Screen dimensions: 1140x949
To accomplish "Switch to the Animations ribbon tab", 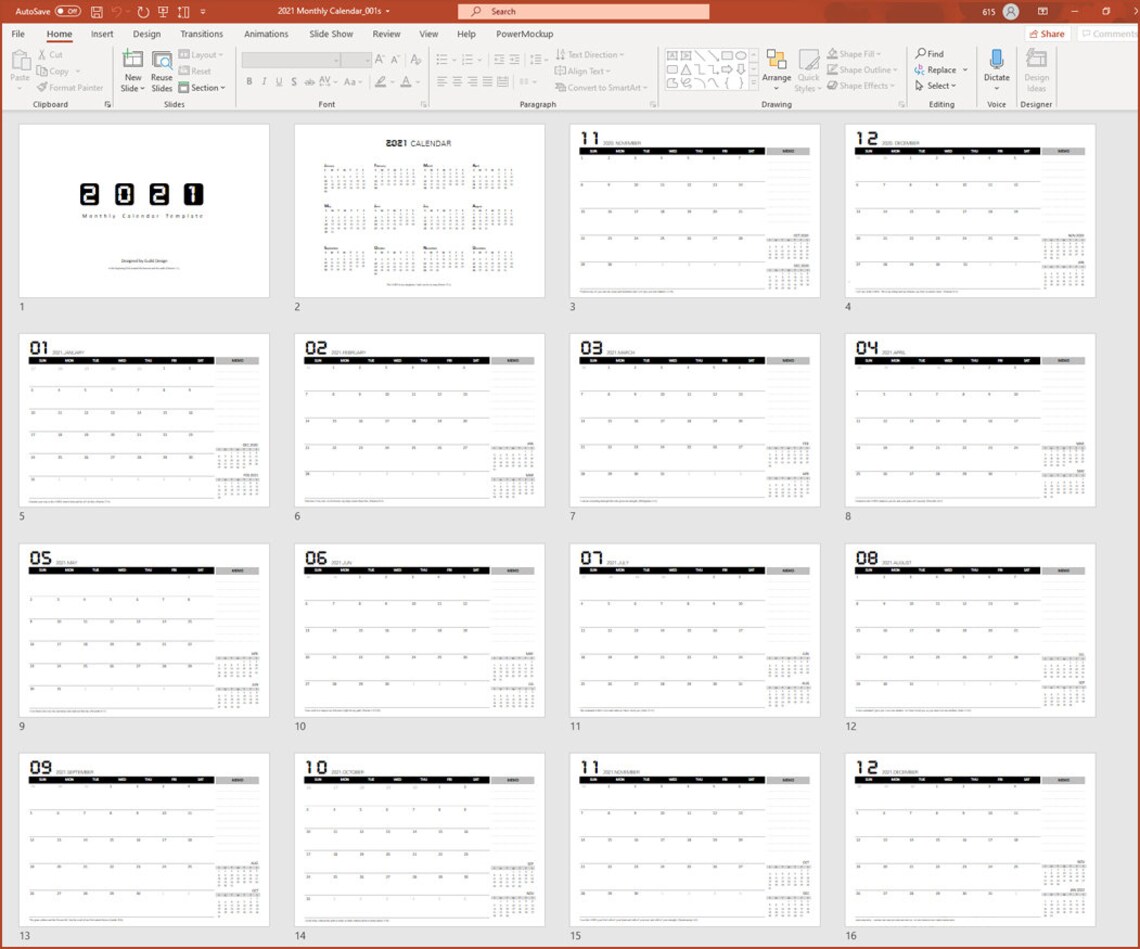I will point(265,33).
